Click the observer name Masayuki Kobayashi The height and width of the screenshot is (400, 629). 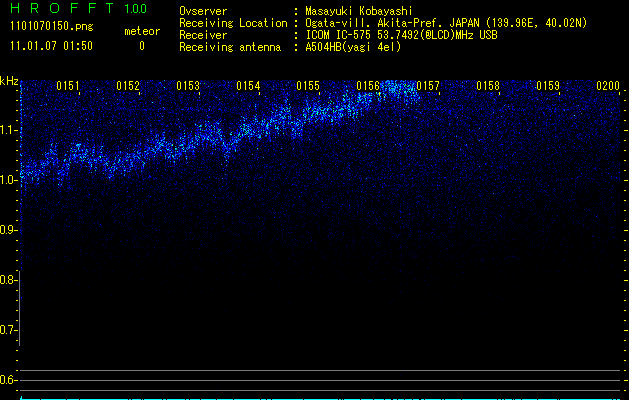click(359, 11)
